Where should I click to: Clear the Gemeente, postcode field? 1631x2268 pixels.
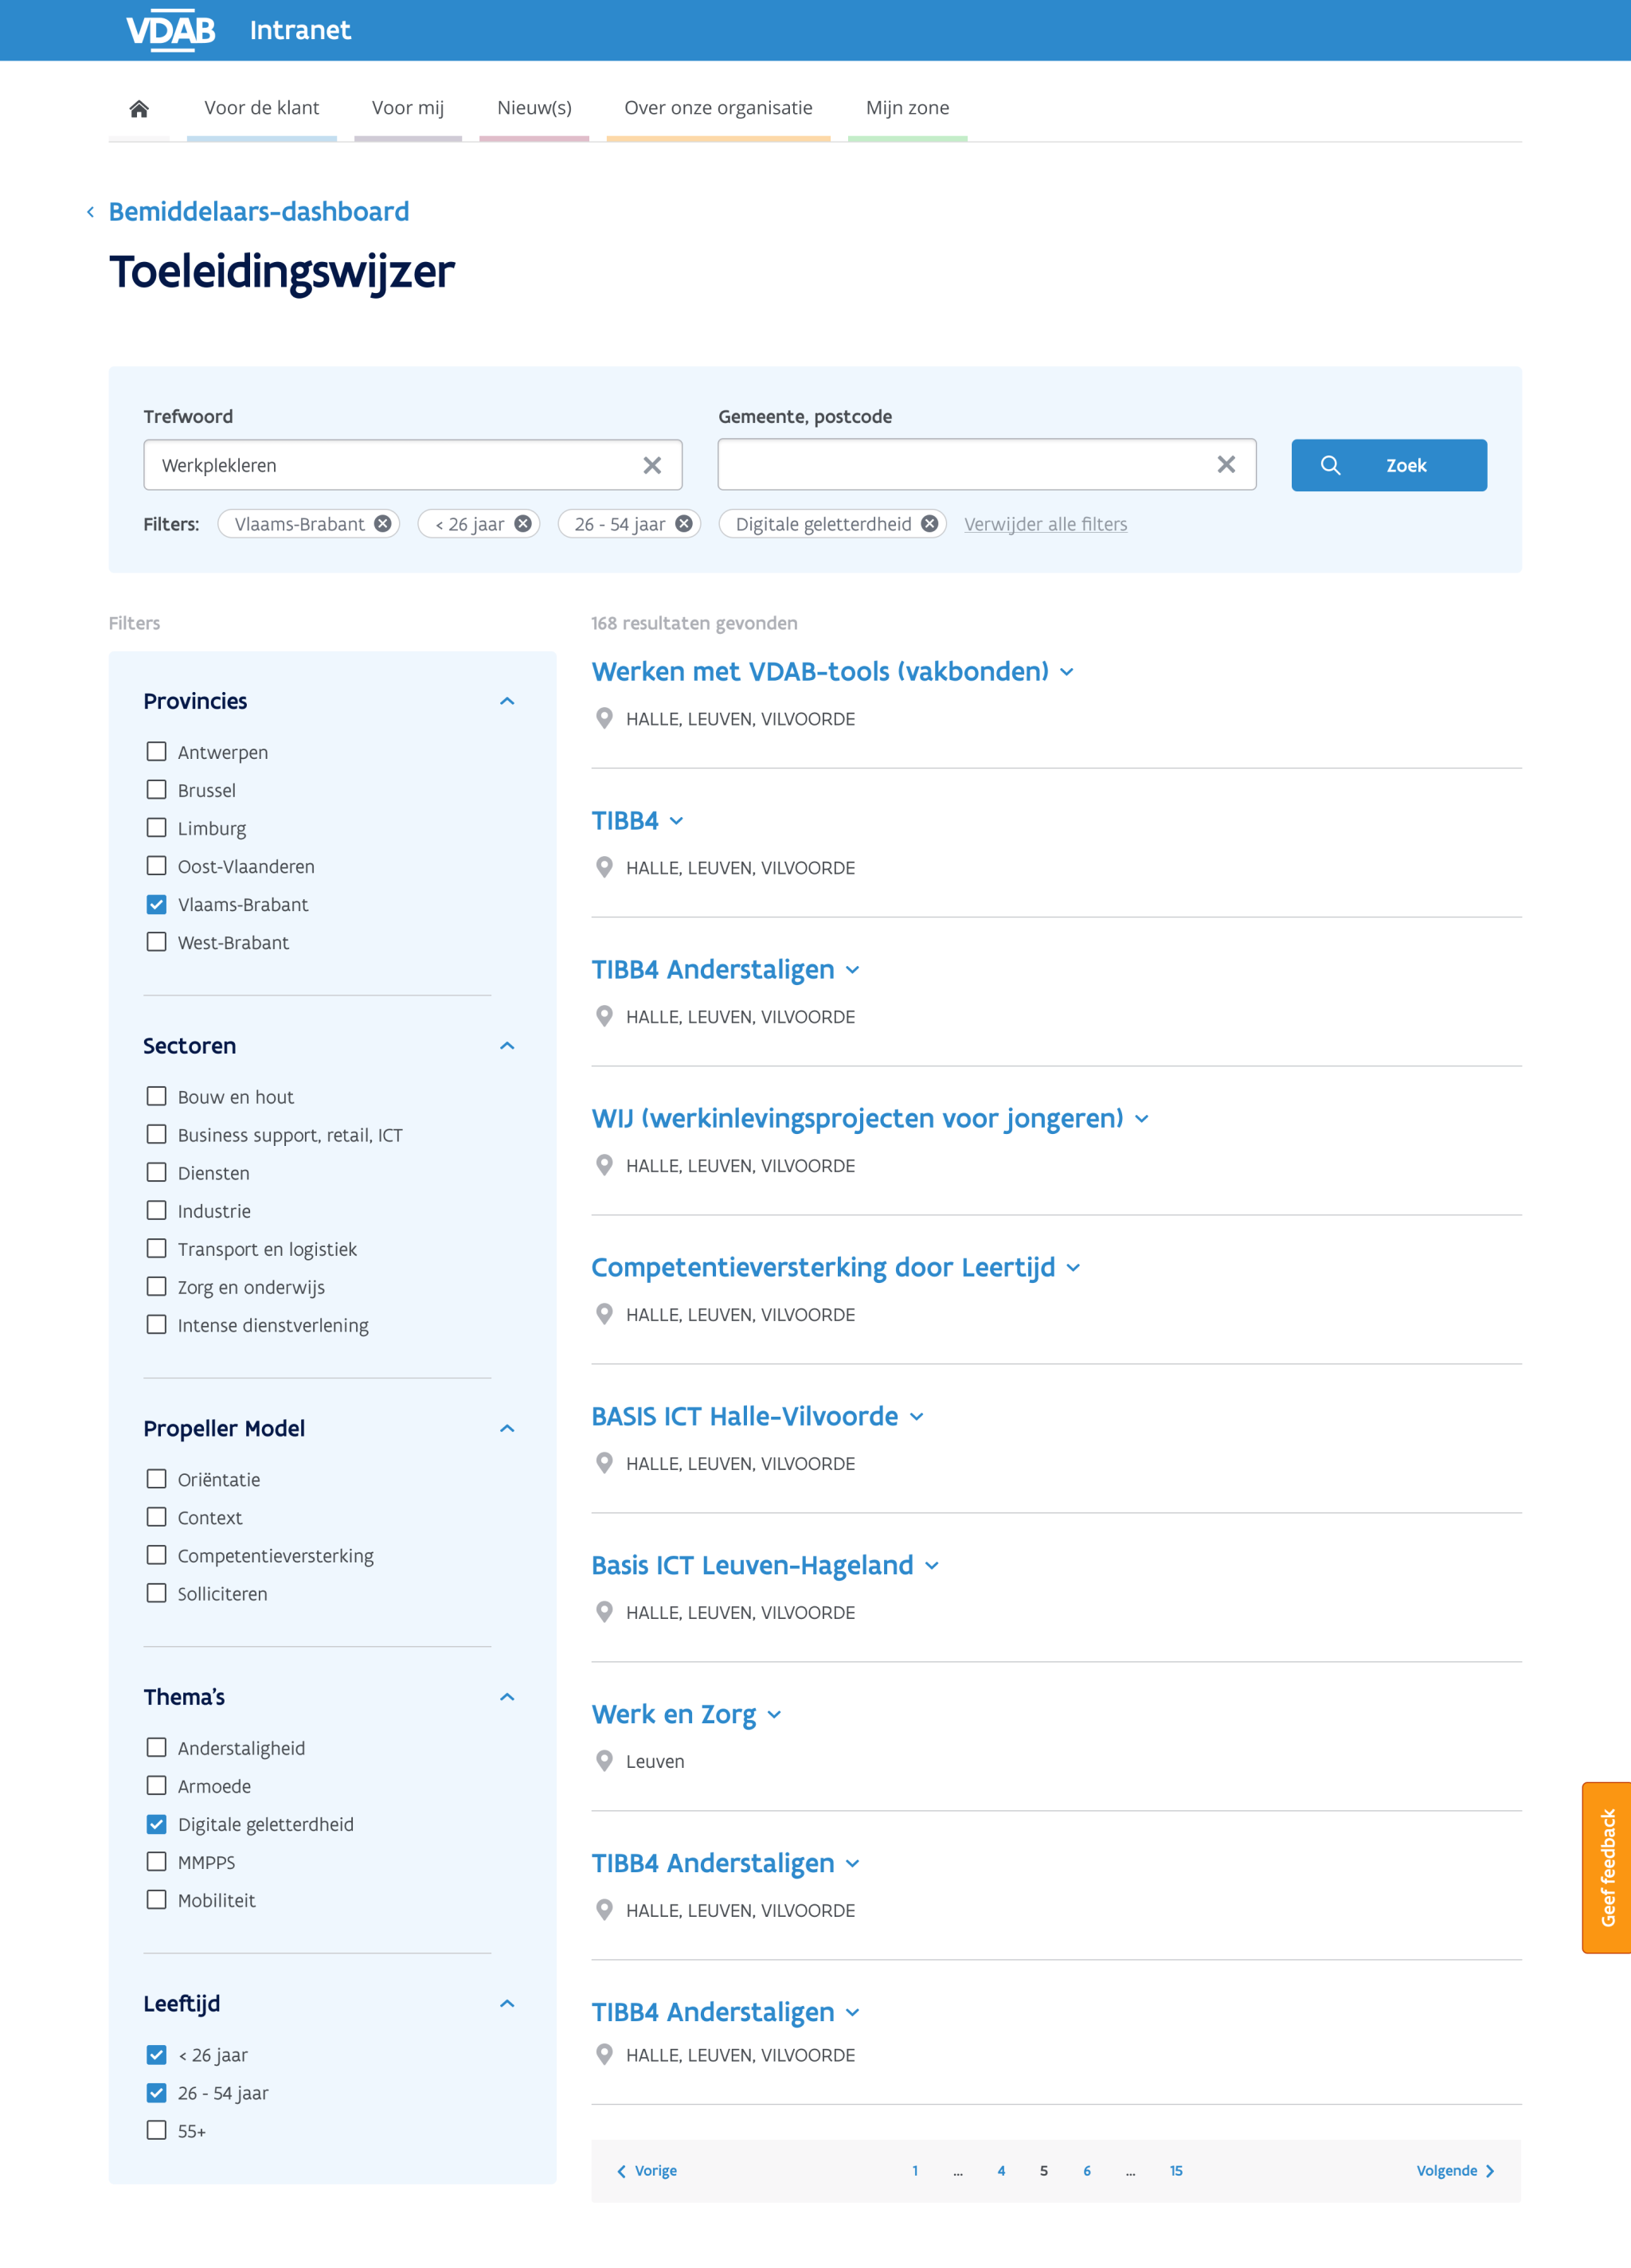[1225, 464]
